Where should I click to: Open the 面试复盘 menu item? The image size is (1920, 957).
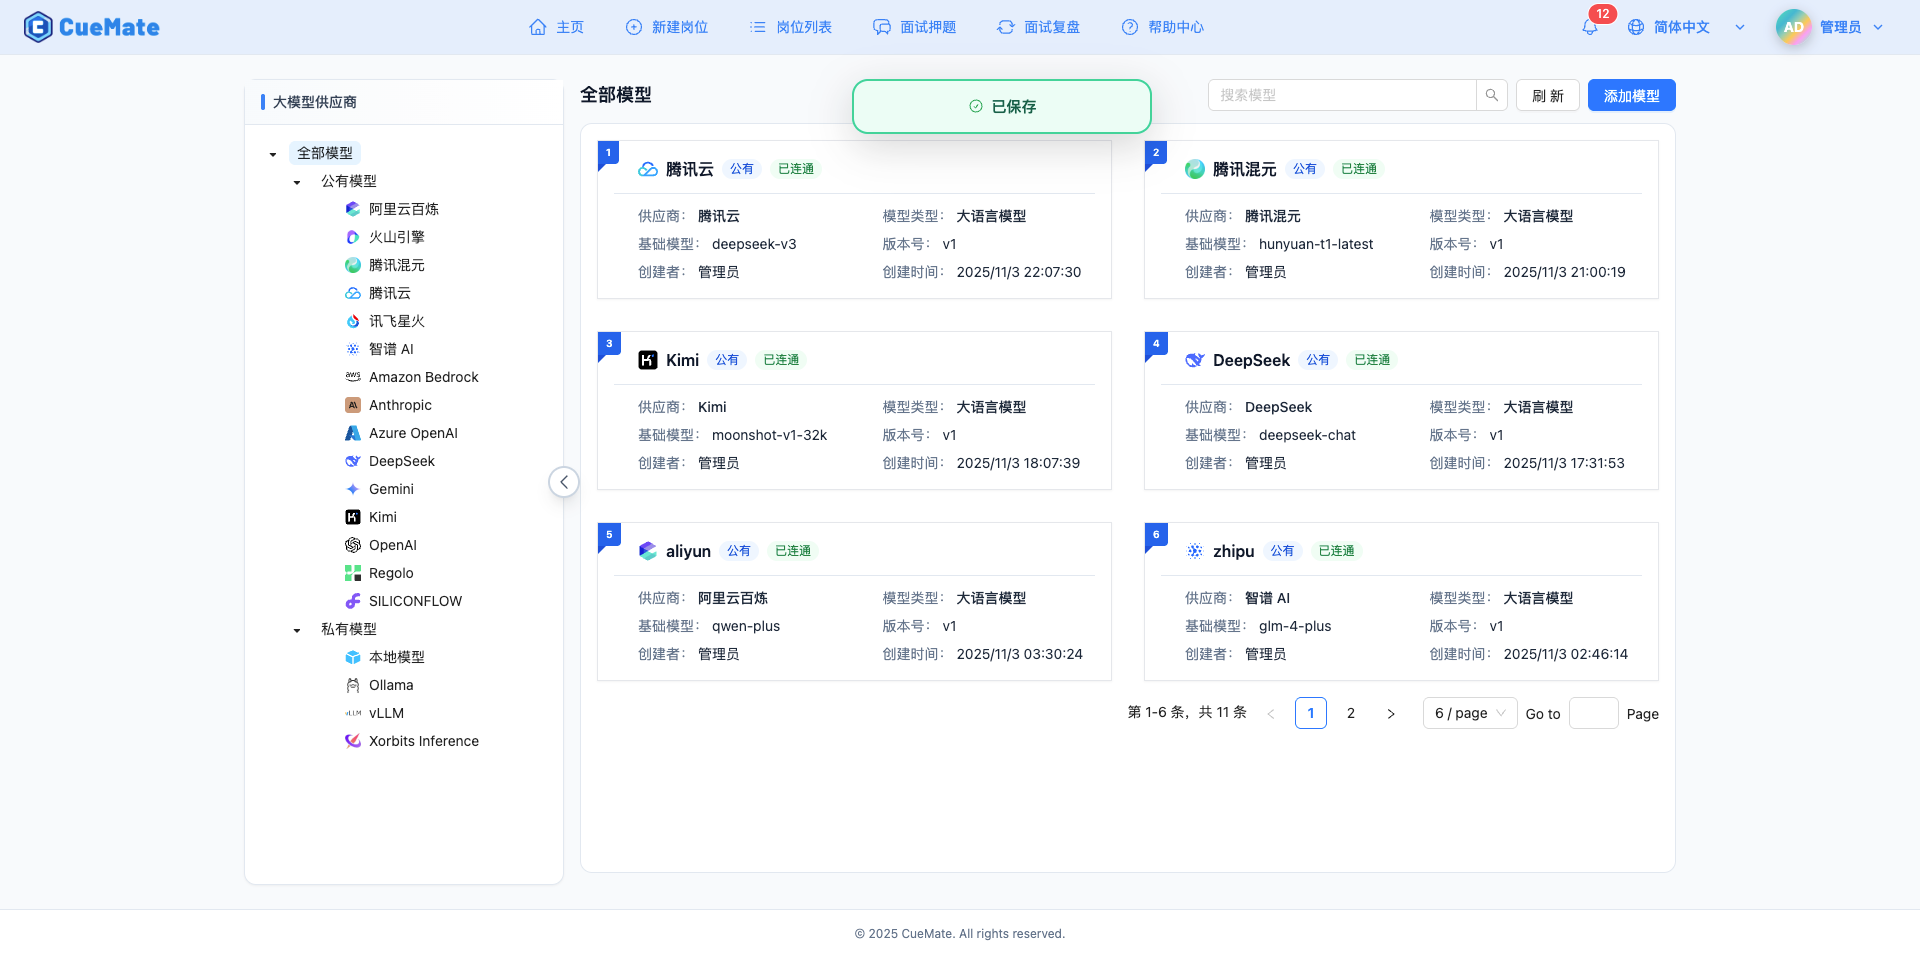click(1039, 27)
